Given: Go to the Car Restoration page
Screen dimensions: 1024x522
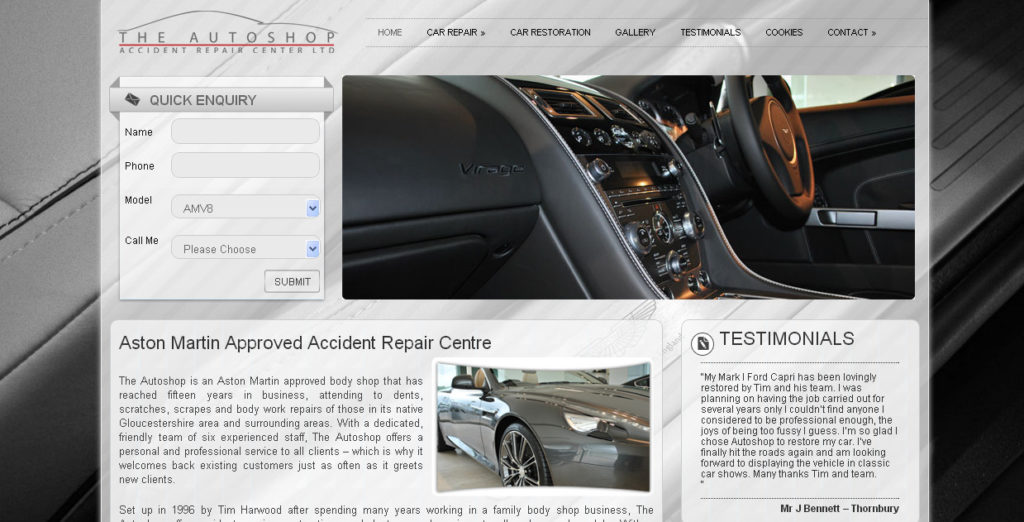Looking at the screenshot, I should point(550,33).
